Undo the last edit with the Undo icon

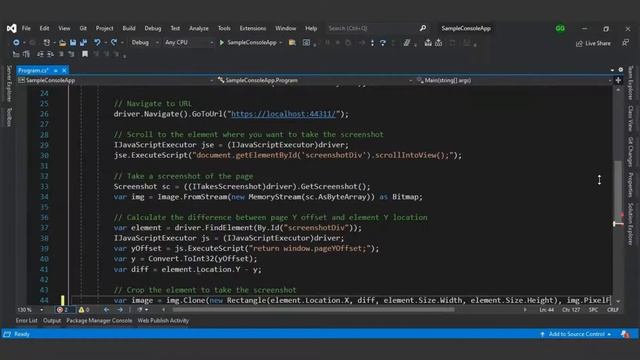[x=97, y=42]
